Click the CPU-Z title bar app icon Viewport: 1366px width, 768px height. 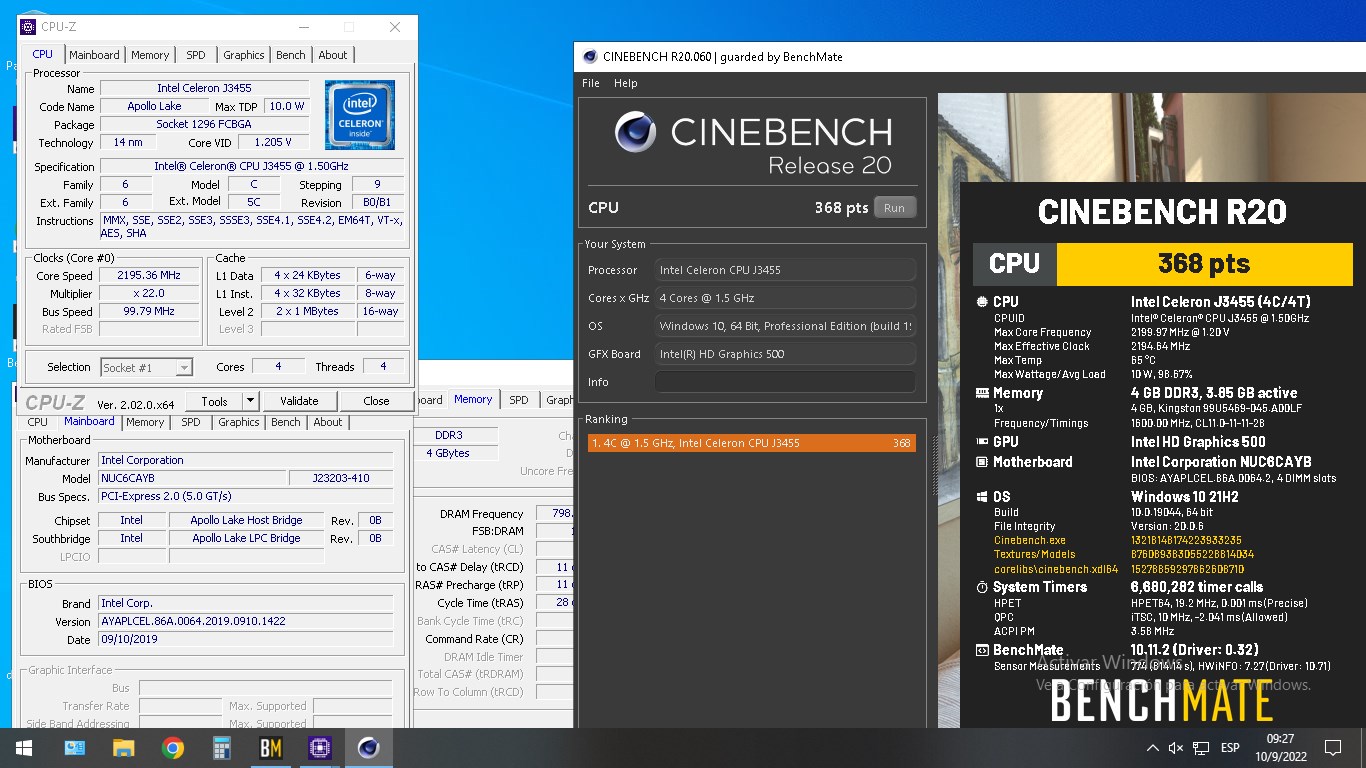pyautogui.click(x=27, y=27)
